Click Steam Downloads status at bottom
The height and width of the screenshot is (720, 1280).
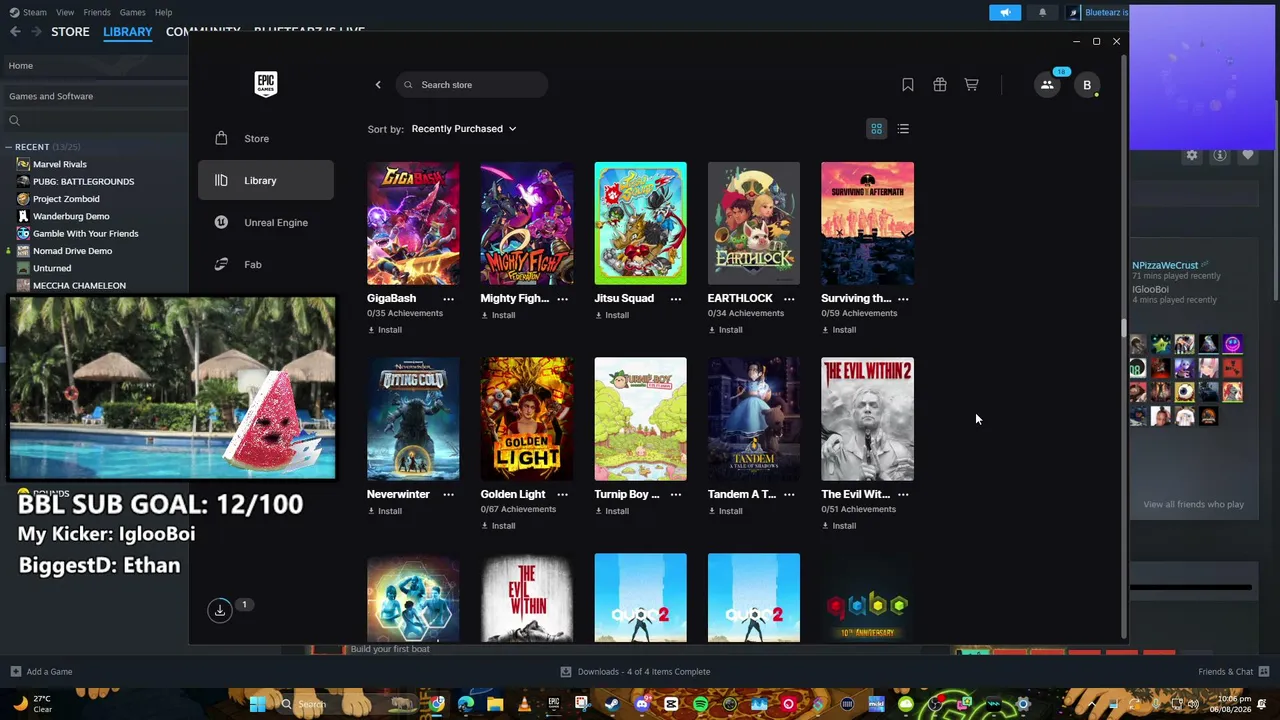[x=635, y=672]
